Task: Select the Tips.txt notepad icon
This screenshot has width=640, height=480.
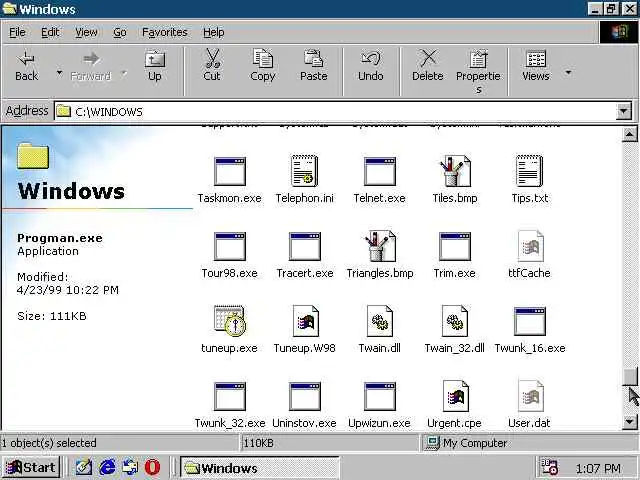Action: click(x=529, y=171)
